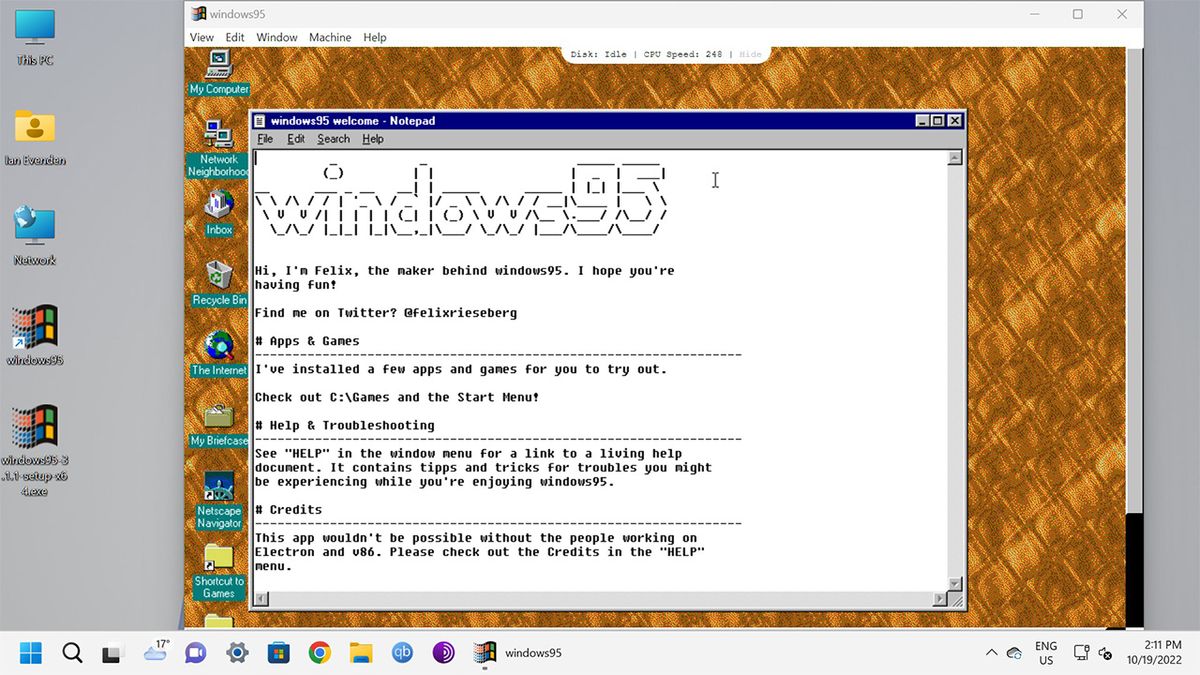Open the network tray icon
1200x675 pixels.
(x=1081, y=653)
